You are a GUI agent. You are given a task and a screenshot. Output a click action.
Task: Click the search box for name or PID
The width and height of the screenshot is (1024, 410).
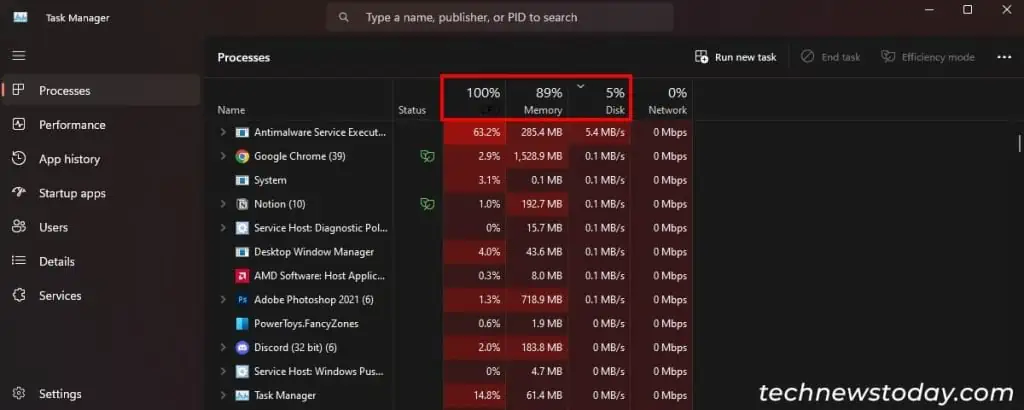click(x=500, y=18)
